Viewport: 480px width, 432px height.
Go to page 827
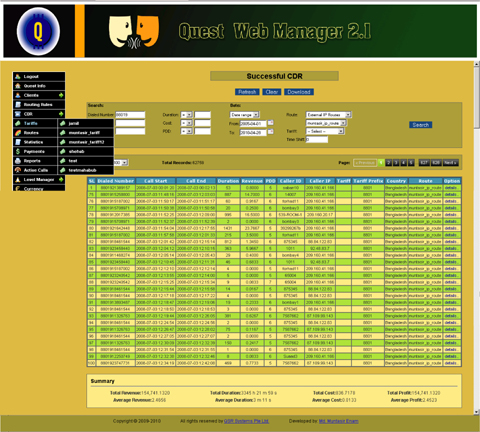(424, 163)
